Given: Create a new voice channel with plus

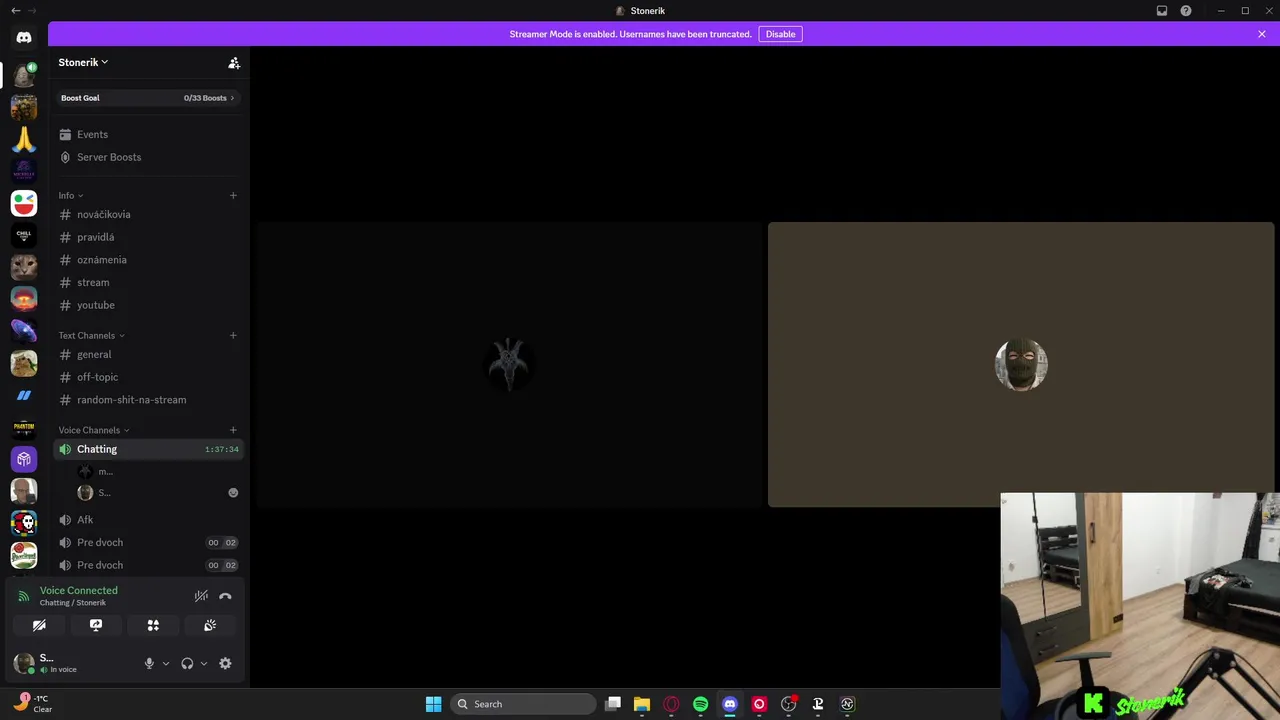Looking at the screenshot, I should point(233,430).
